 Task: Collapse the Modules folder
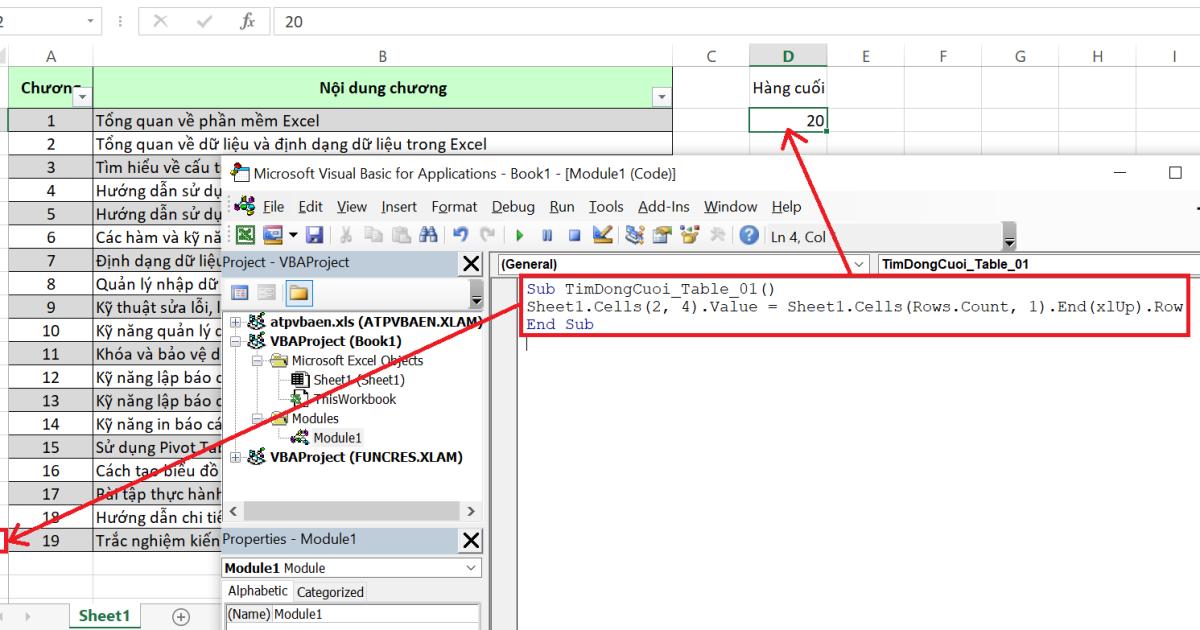coord(256,418)
